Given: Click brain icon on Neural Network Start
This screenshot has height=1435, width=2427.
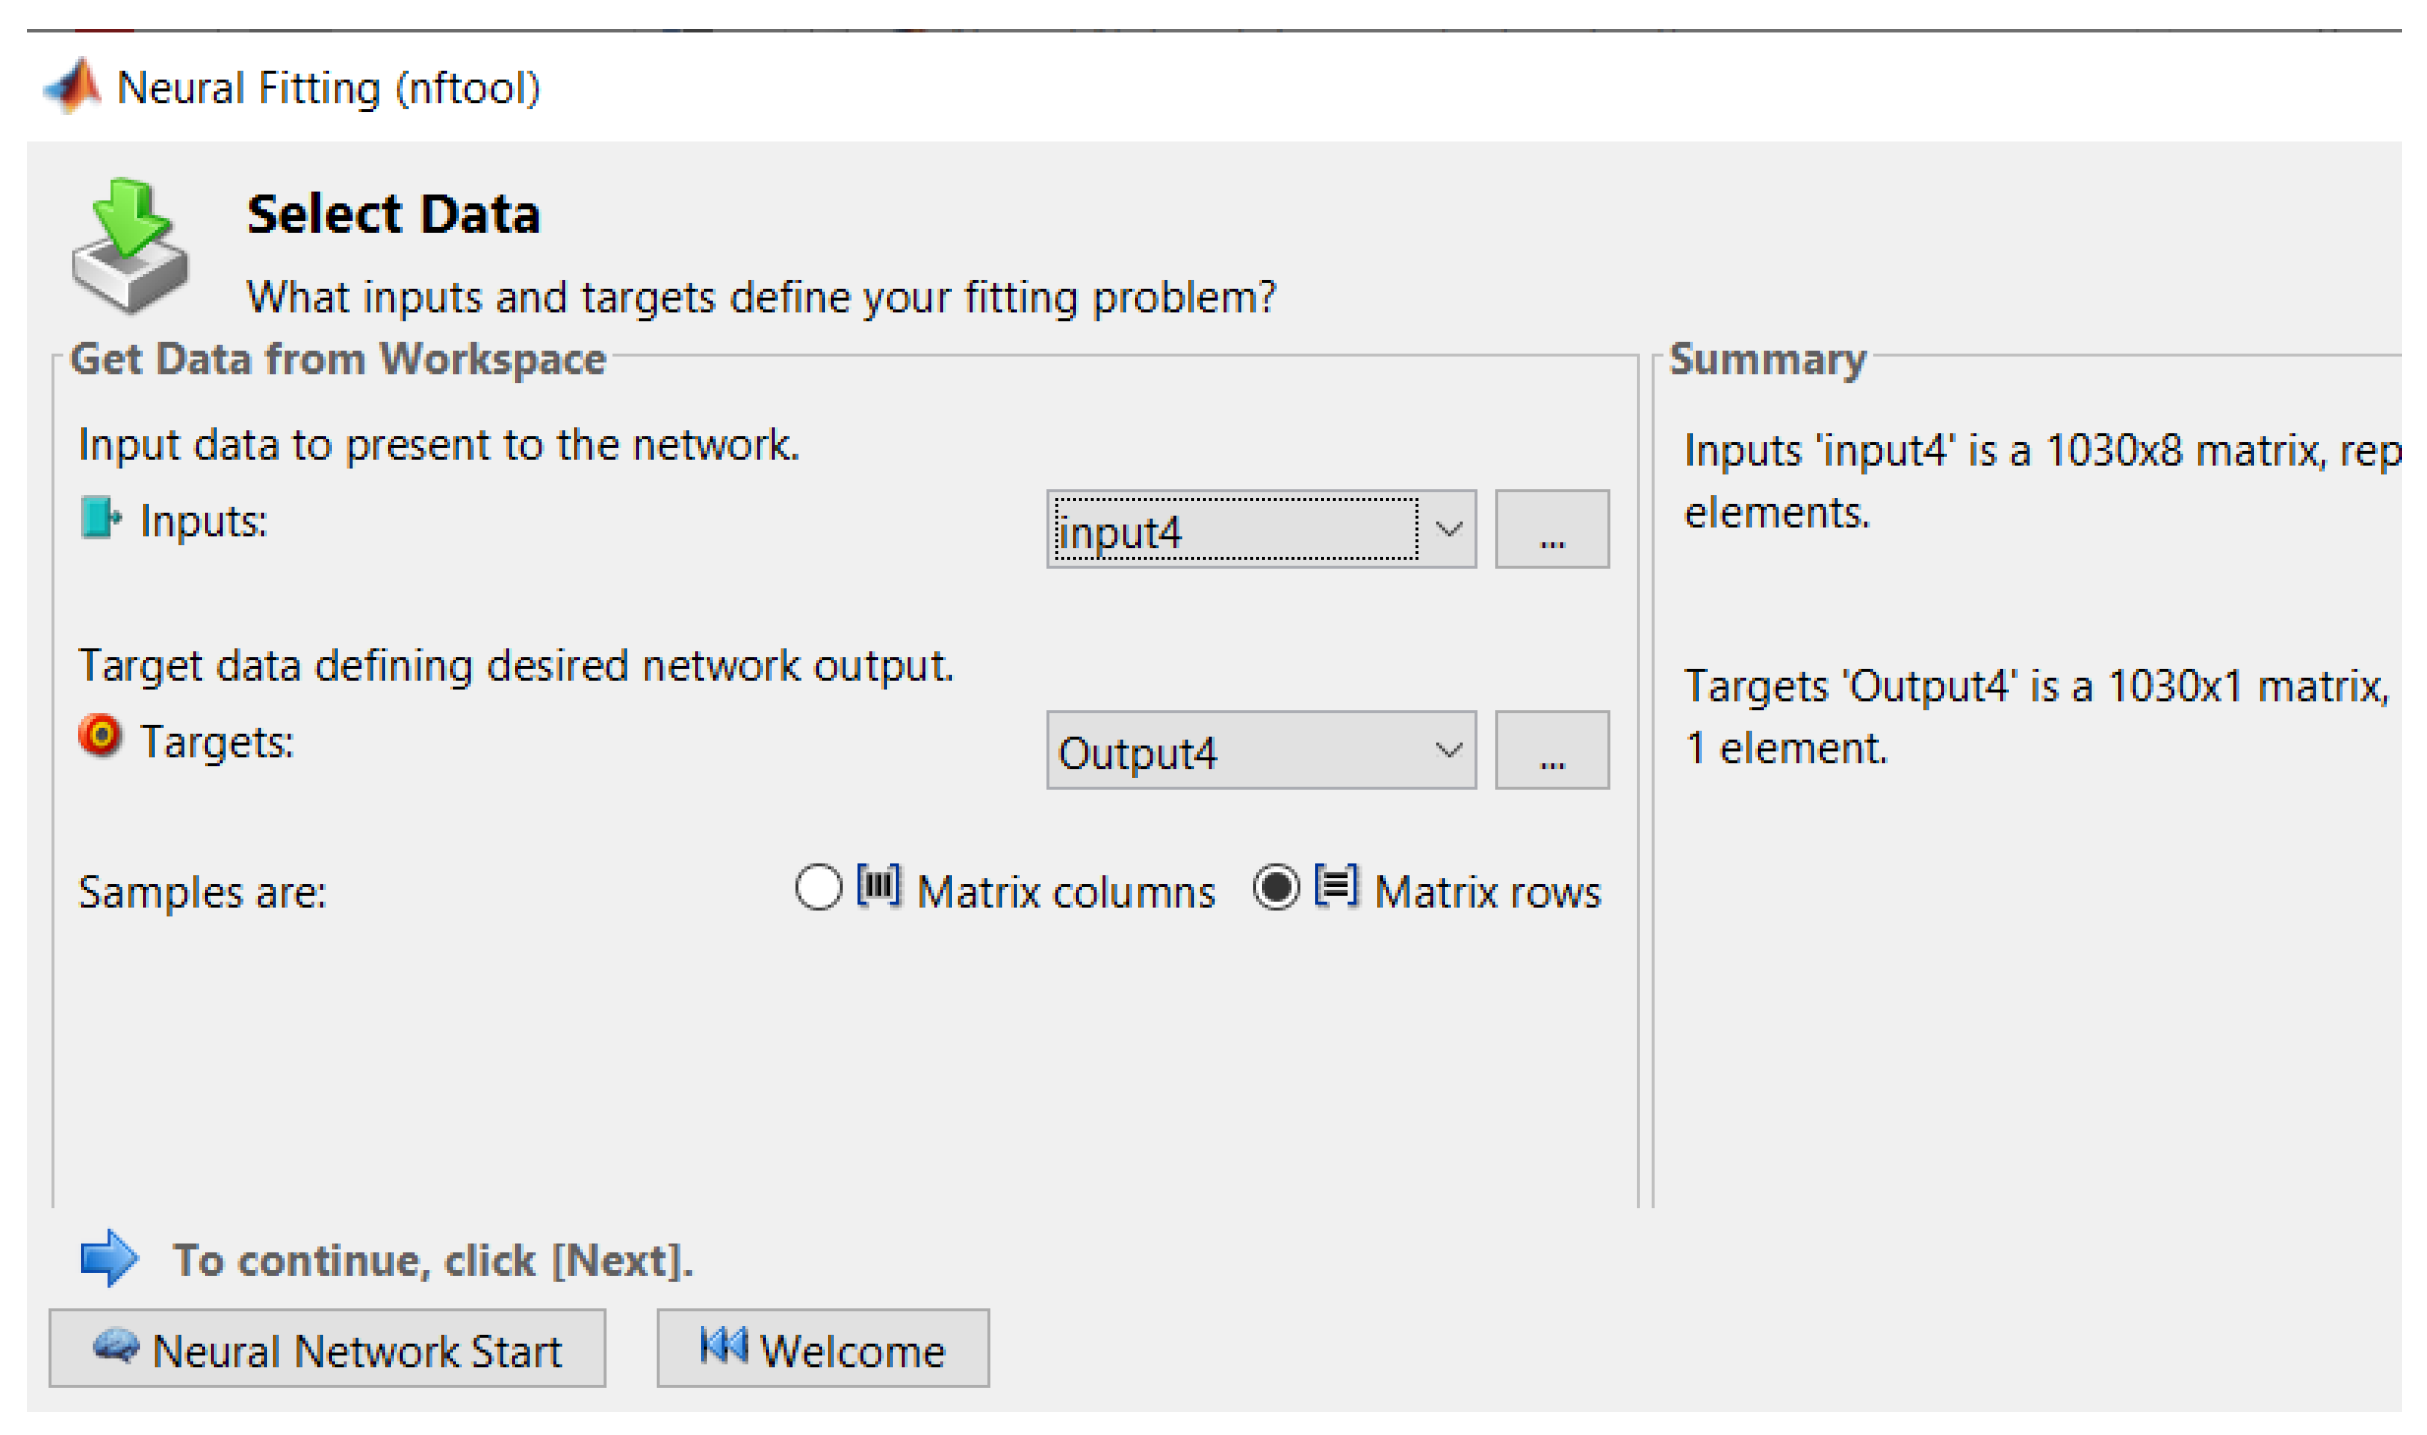Looking at the screenshot, I should click(x=116, y=1349).
